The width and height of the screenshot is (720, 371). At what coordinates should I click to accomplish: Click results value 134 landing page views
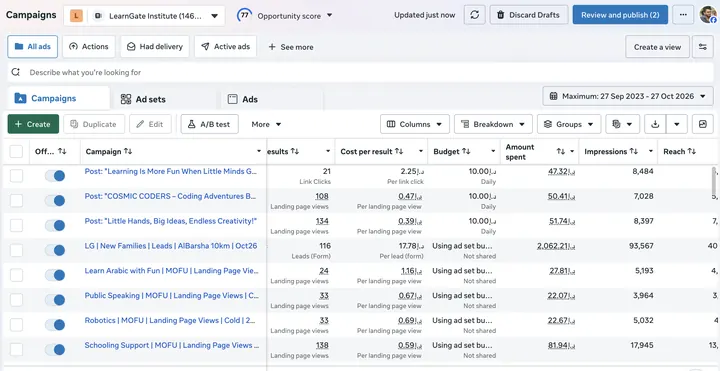(322, 221)
